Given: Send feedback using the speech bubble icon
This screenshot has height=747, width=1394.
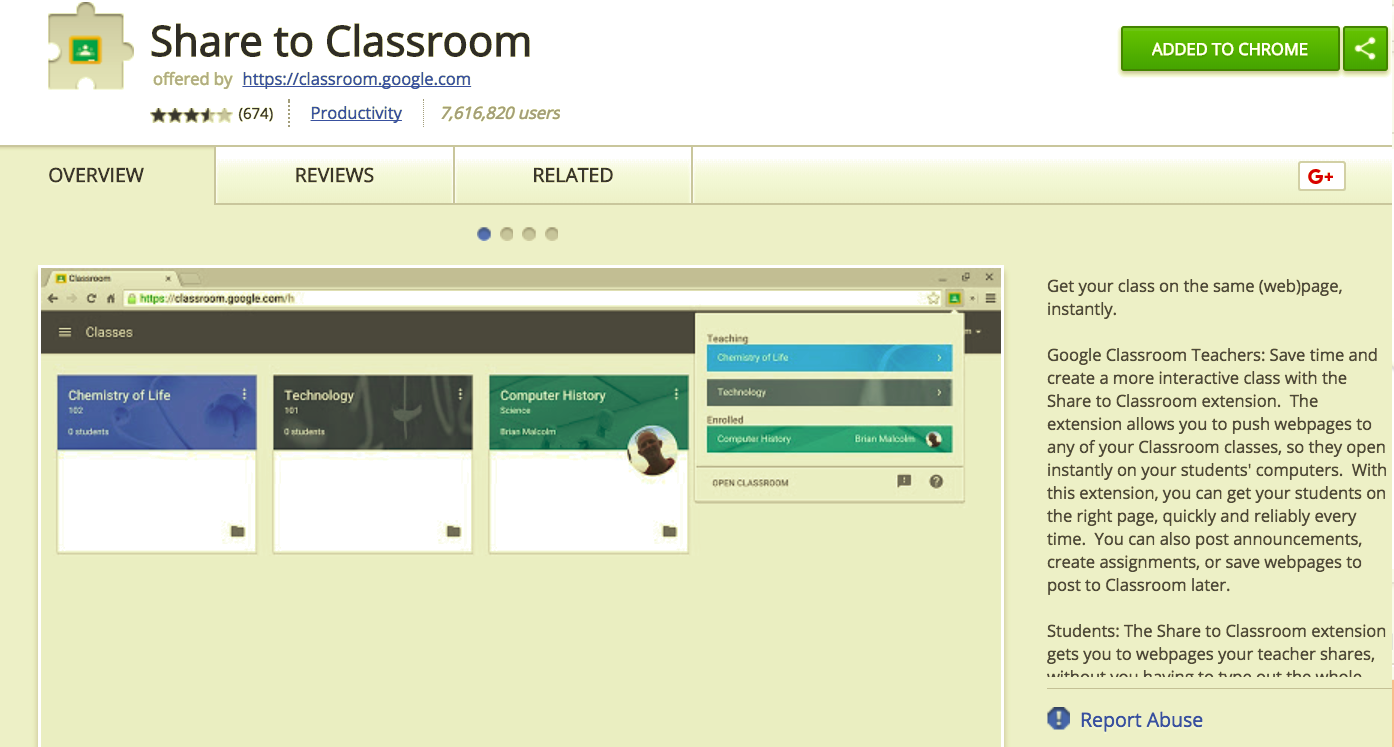Looking at the screenshot, I should click(905, 481).
